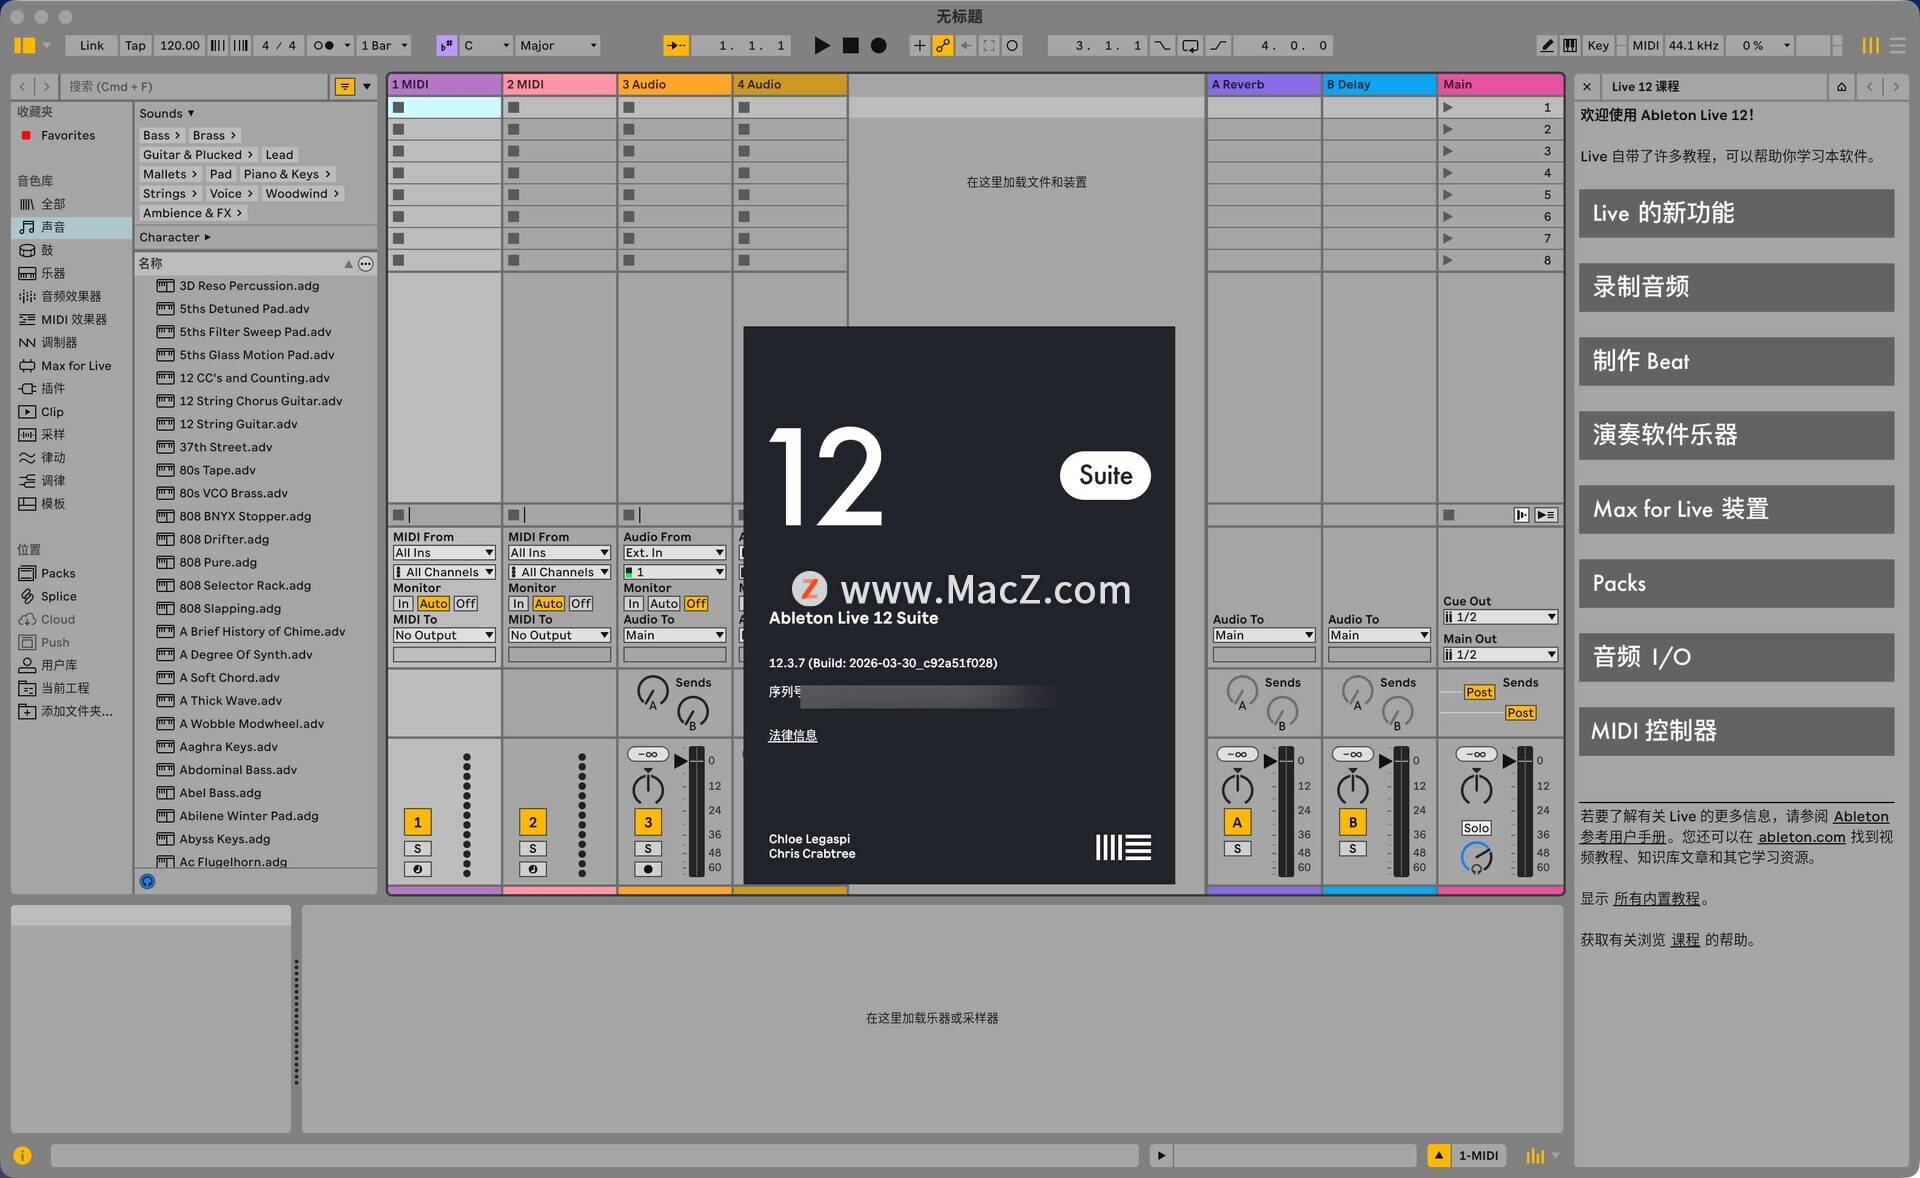Solo track 1 MIDI
Image resolution: width=1920 pixels, height=1178 pixels.
coord(417,848)
